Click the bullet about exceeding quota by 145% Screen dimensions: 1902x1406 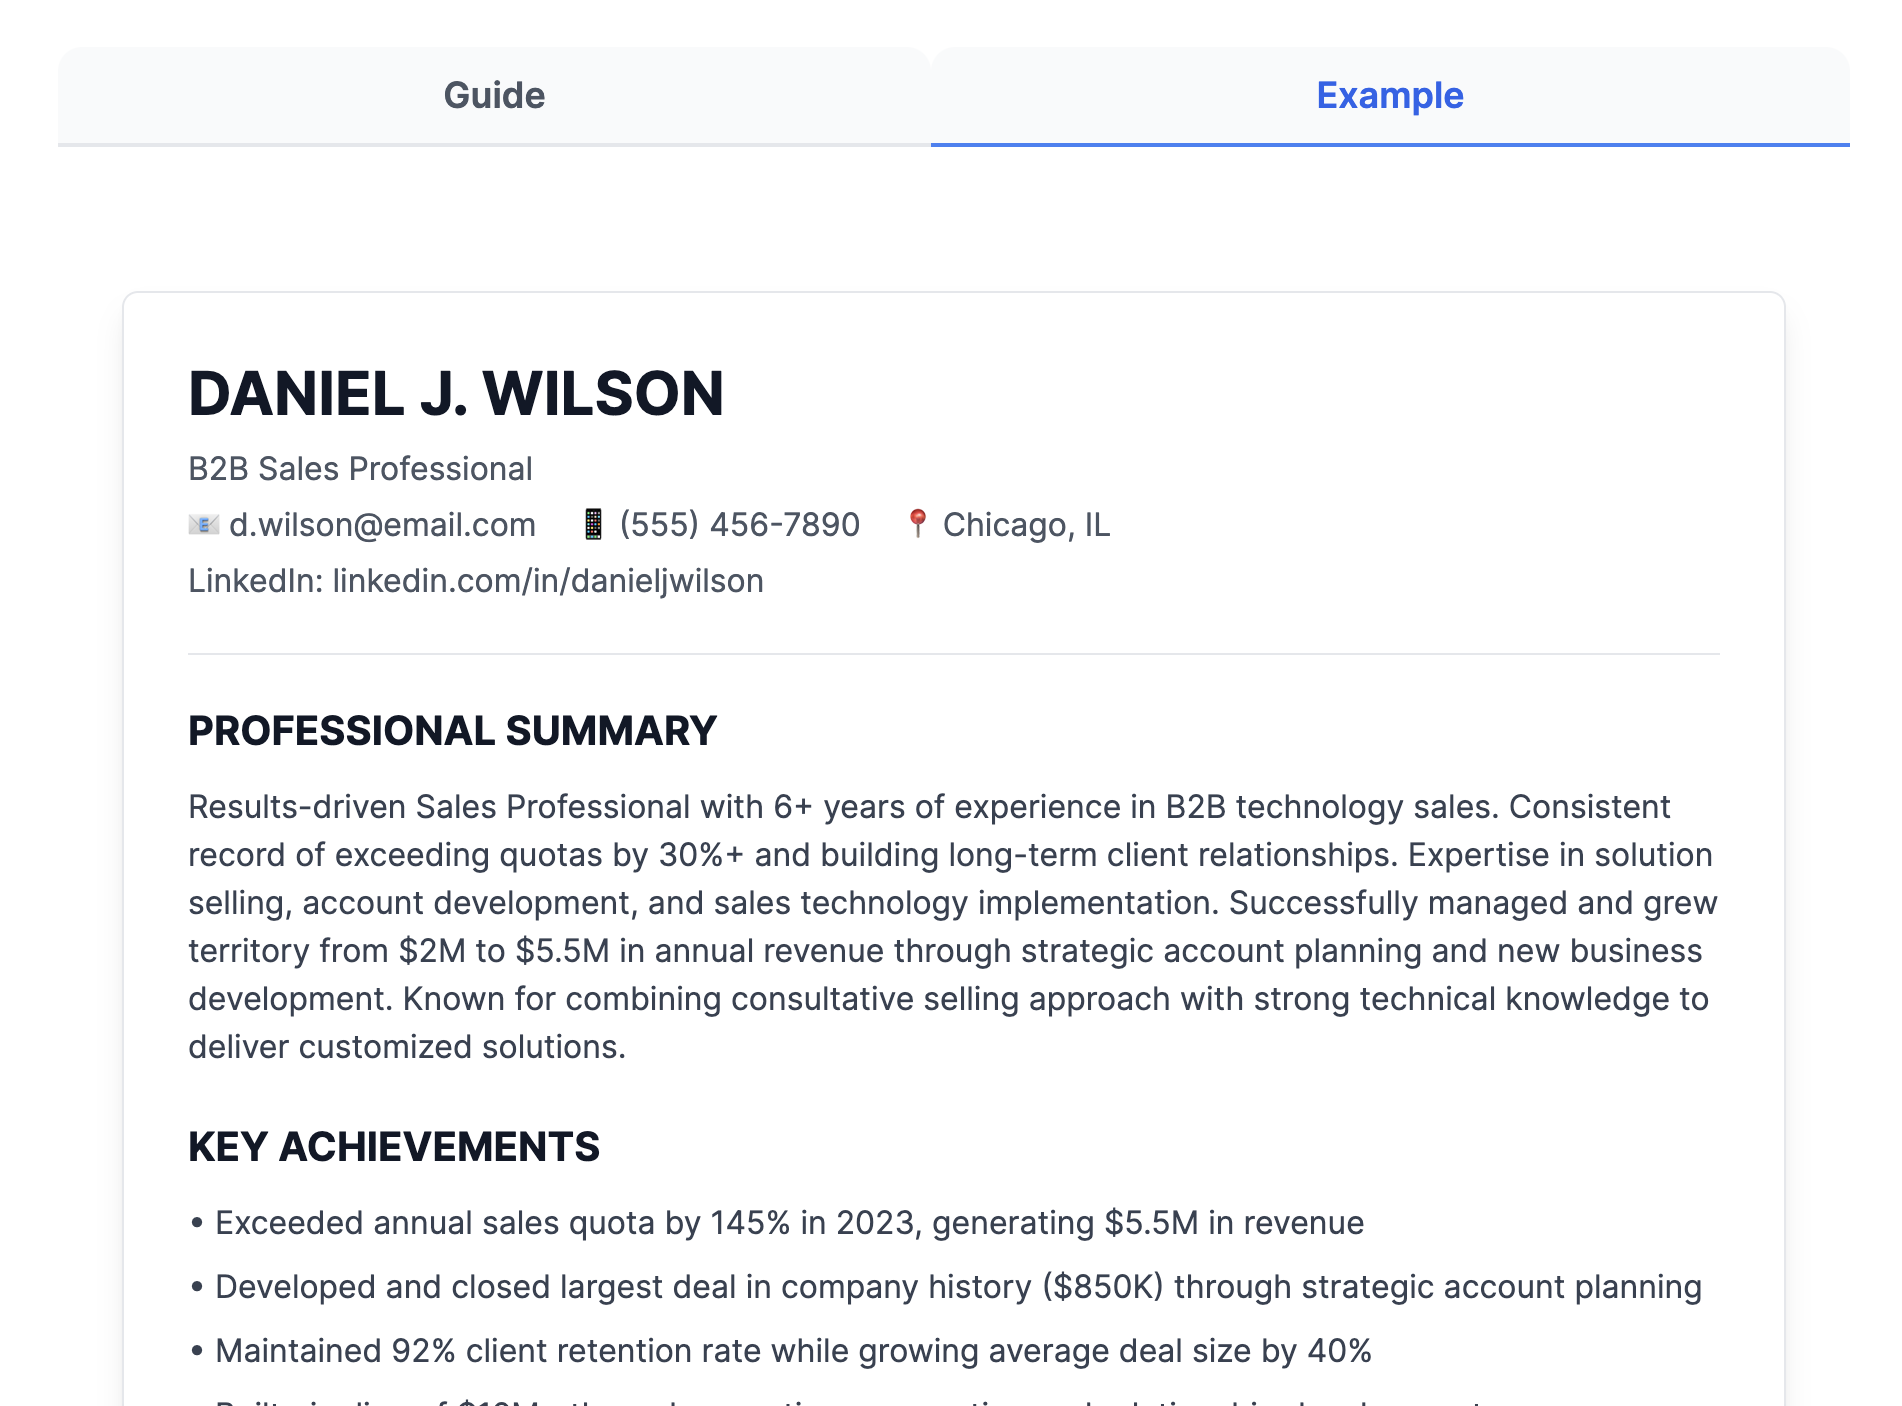(x=789, y=1223)
